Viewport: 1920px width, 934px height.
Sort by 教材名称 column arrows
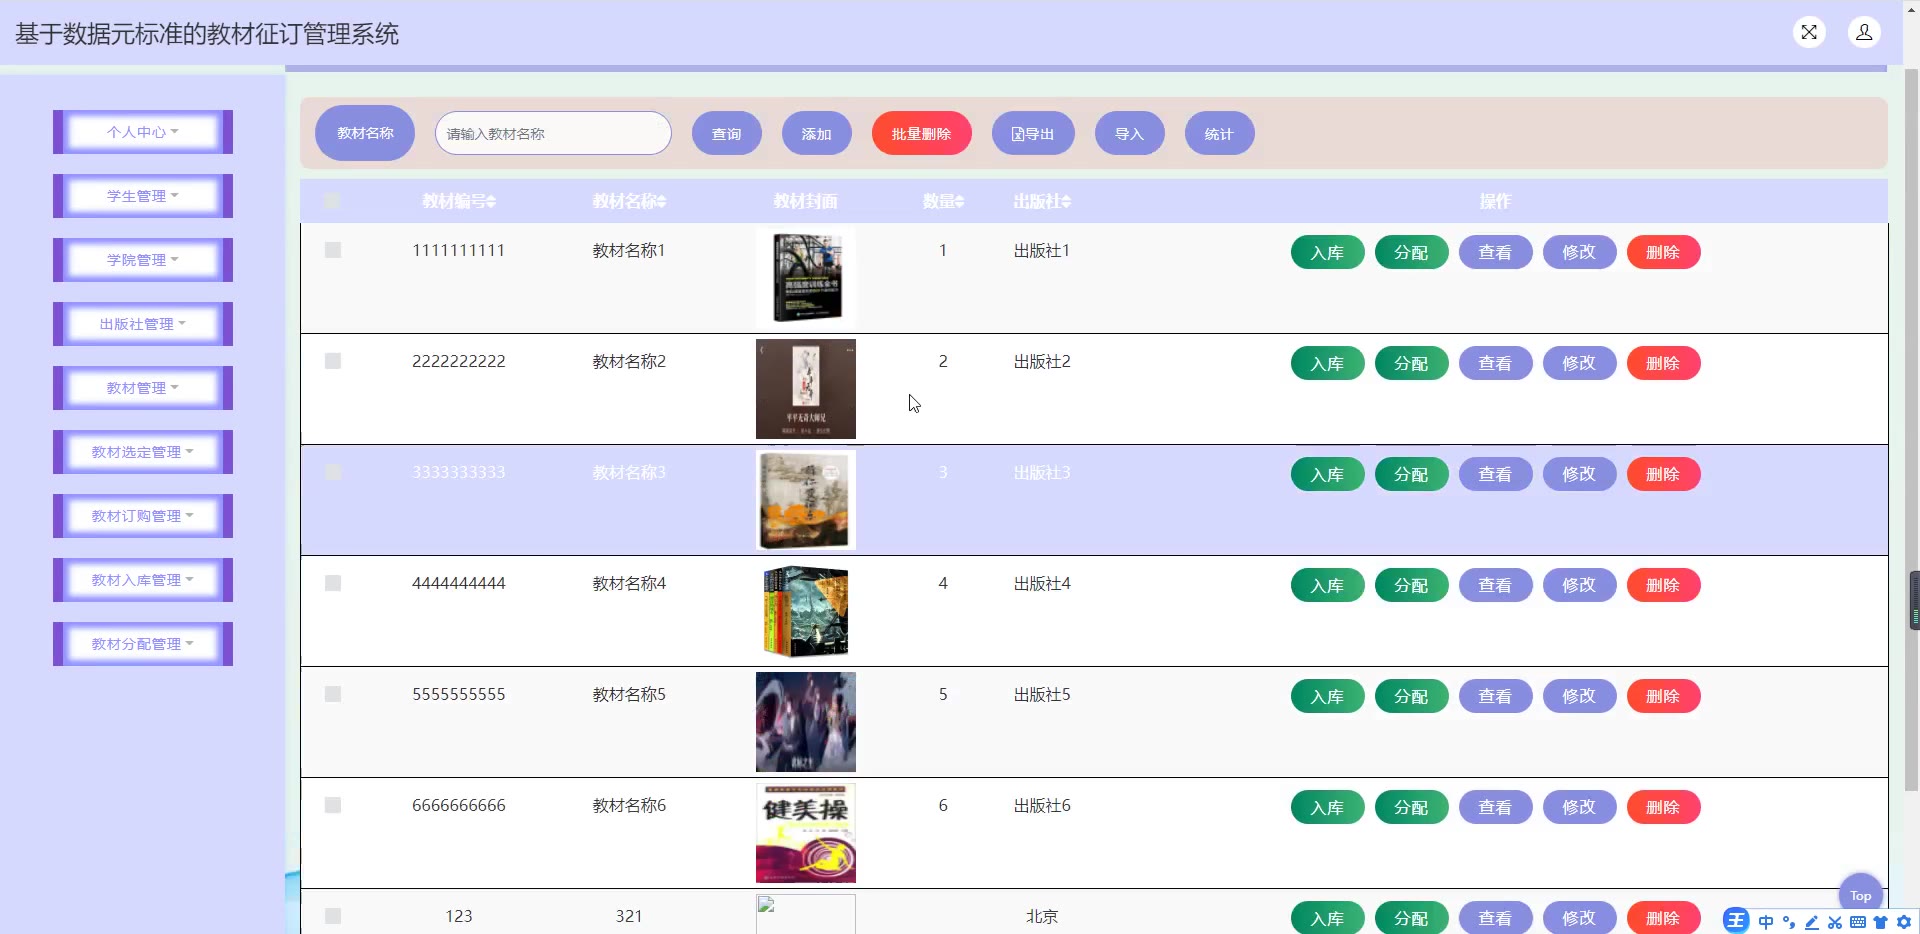point(661,202)
